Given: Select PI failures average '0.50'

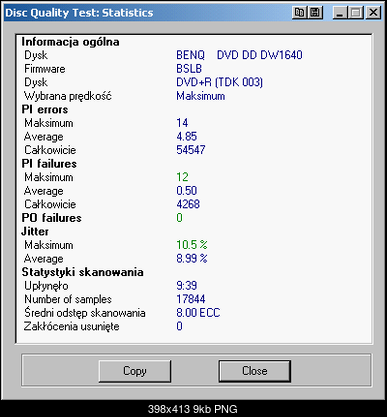Looking at the screenshot, I should click(x=187, y=191).
